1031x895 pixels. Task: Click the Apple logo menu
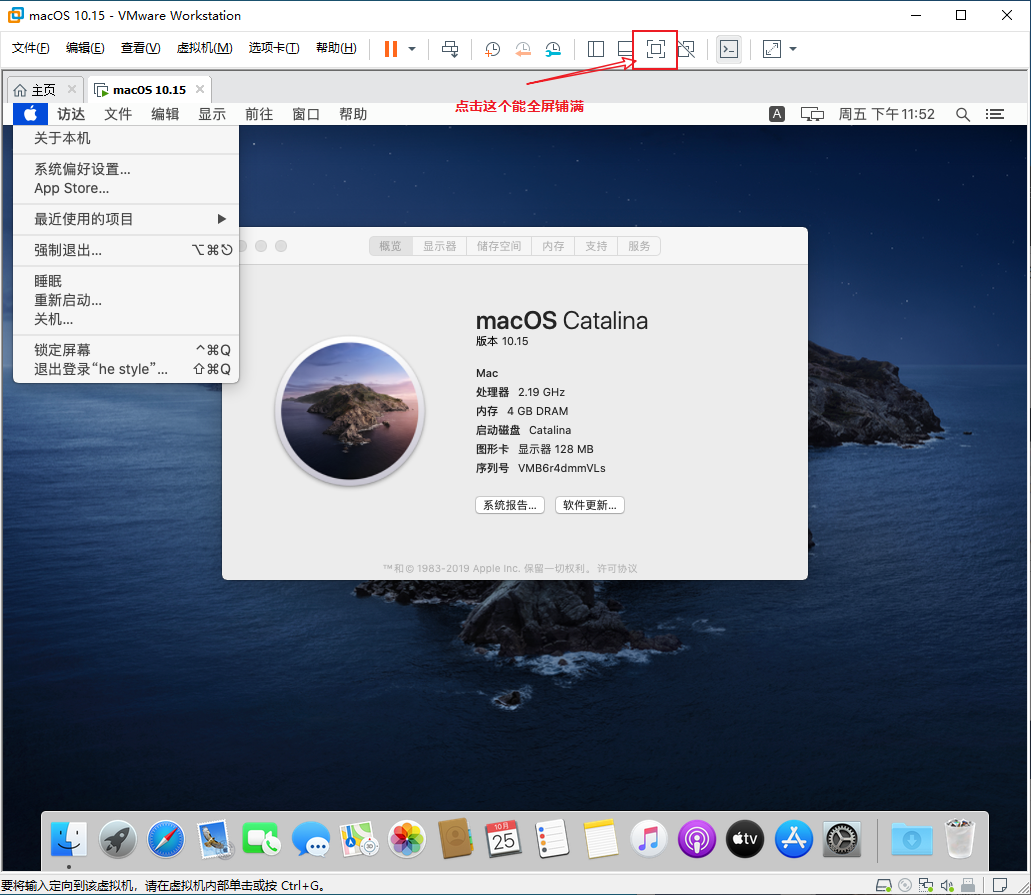click(x=30, y=114)
